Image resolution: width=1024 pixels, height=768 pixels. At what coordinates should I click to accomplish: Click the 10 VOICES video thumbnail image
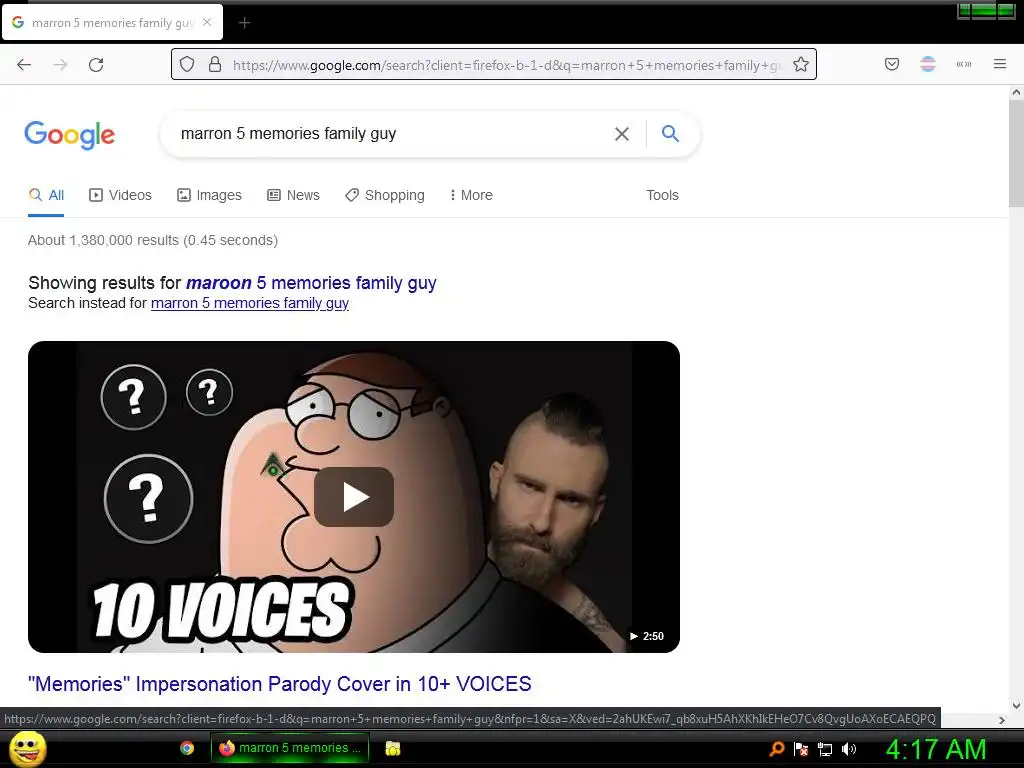354,497
